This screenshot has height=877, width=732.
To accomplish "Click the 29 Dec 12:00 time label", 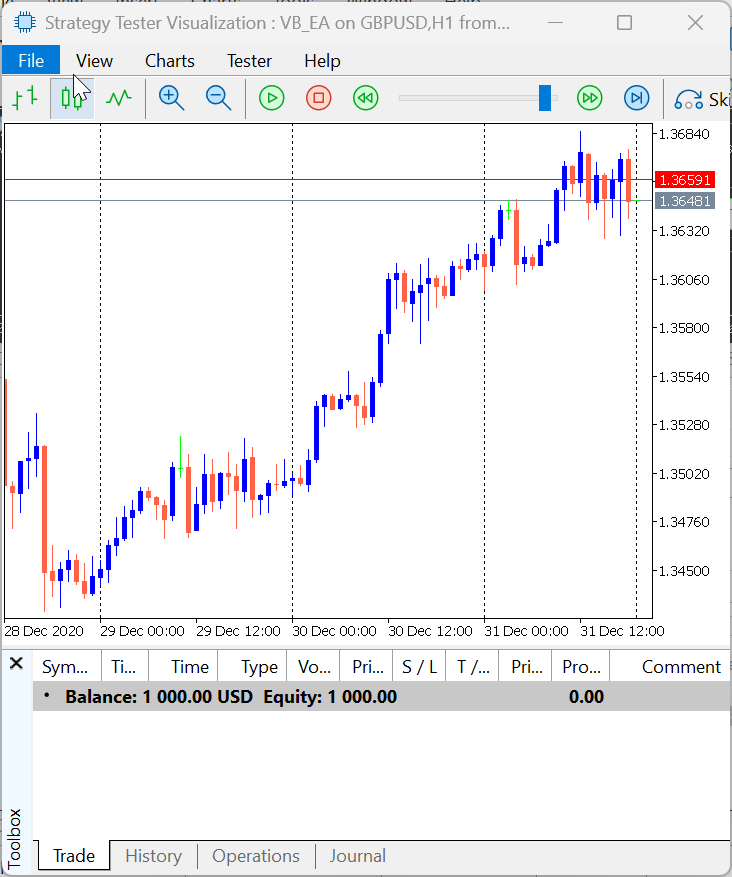I will 238,631.
